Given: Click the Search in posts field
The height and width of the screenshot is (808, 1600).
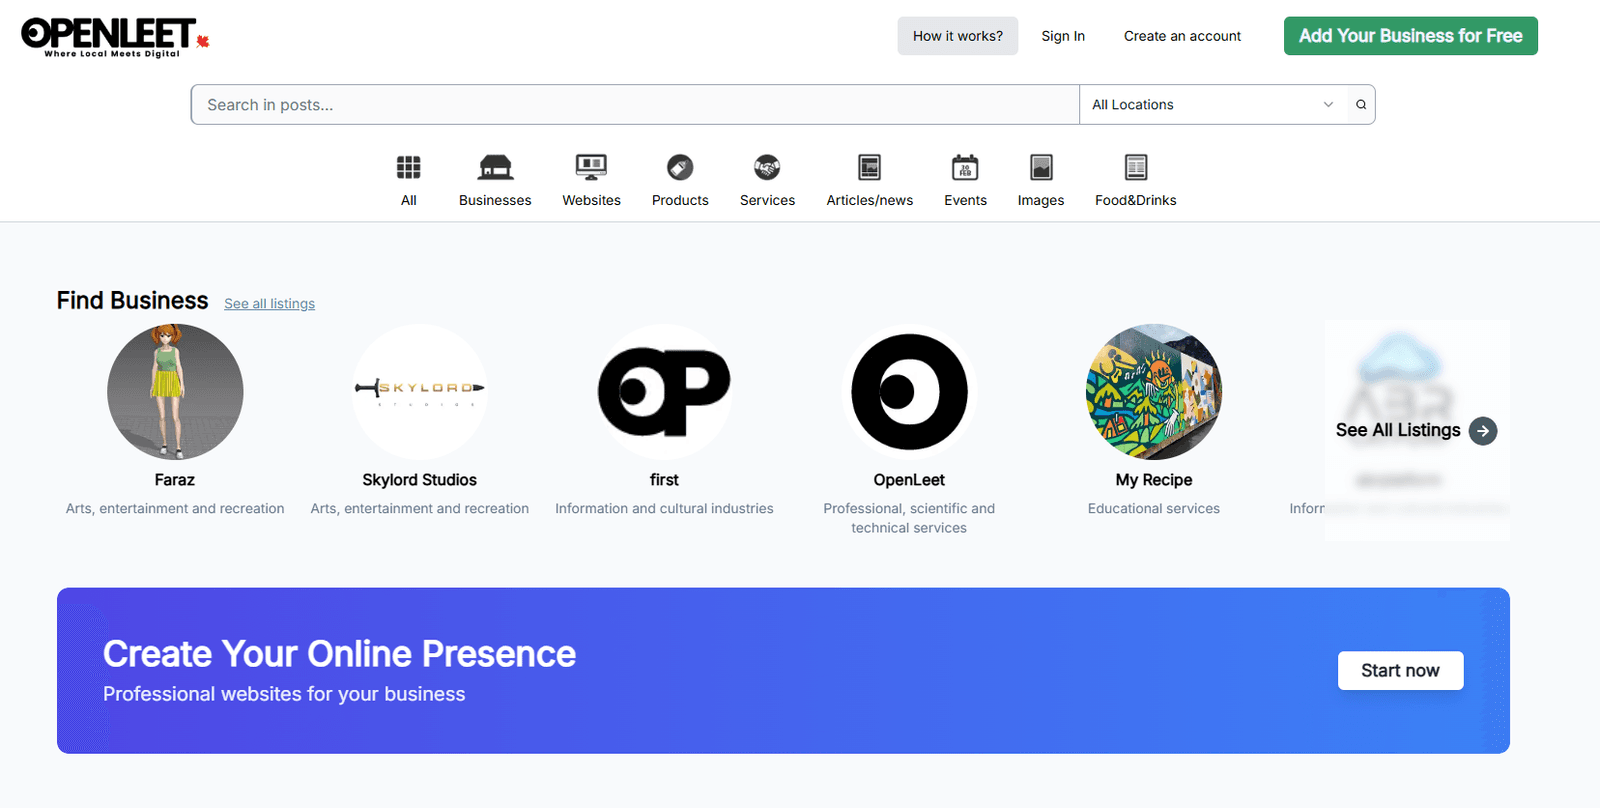Looking at the screenshot, I should coord(635,105).
